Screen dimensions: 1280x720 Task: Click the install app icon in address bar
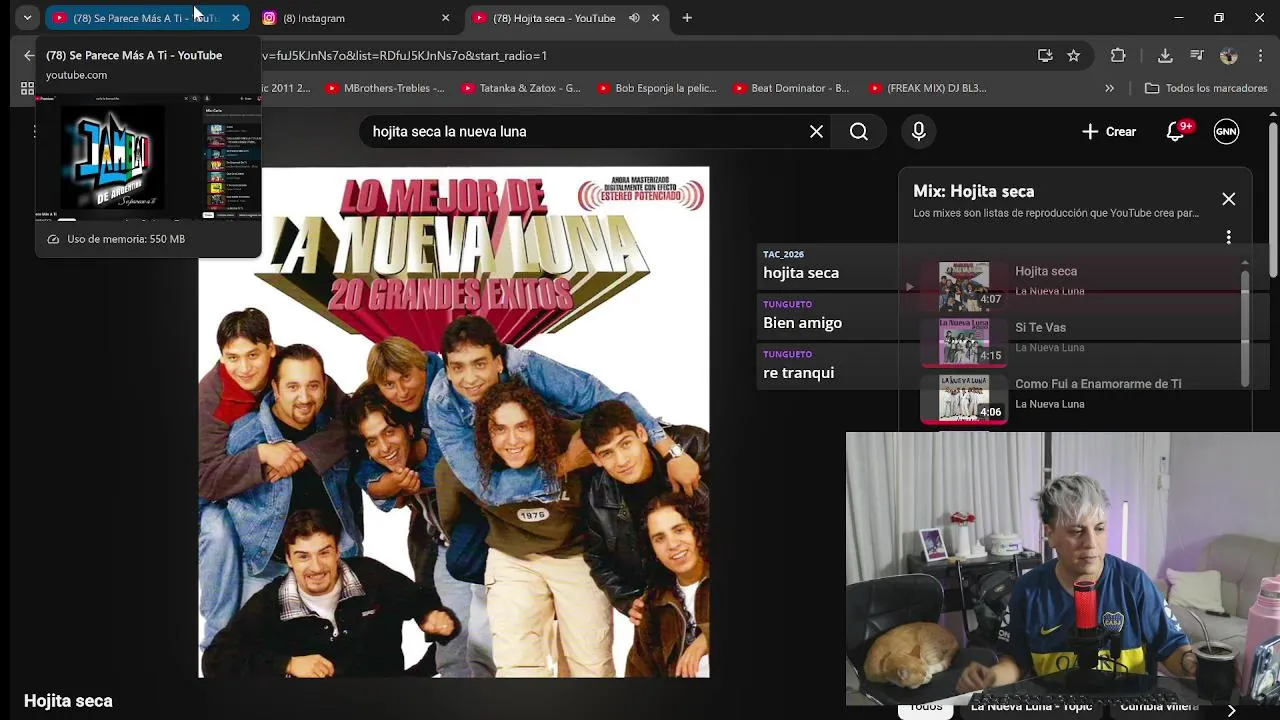(1045, 56)
